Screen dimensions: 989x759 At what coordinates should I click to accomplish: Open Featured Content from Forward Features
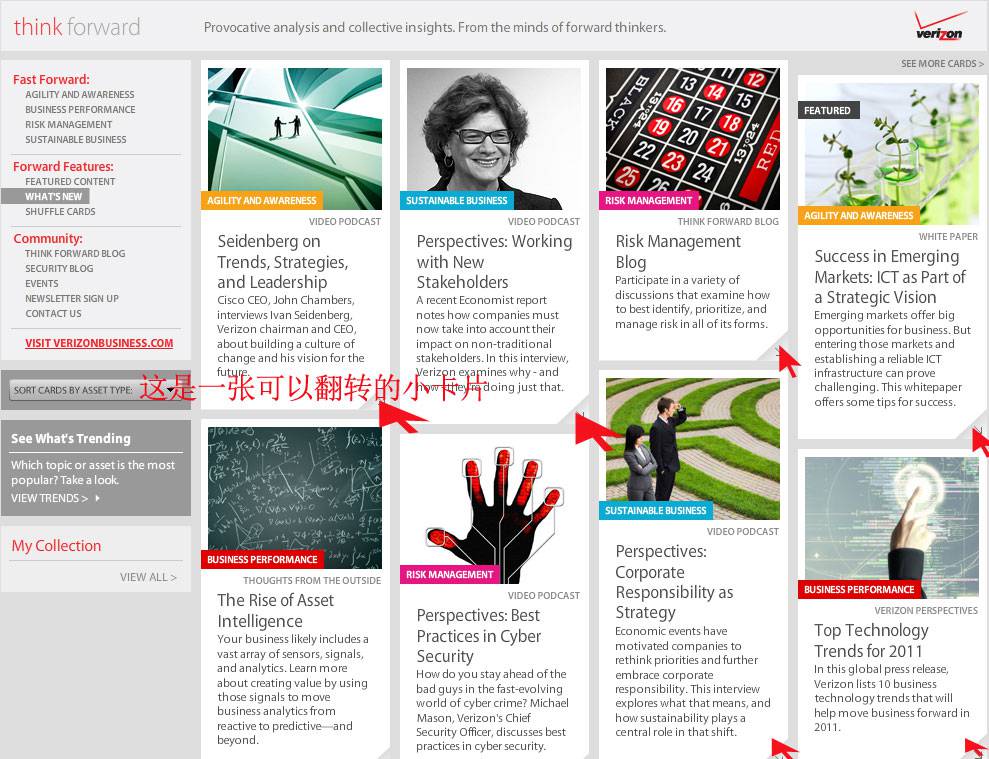70,182
